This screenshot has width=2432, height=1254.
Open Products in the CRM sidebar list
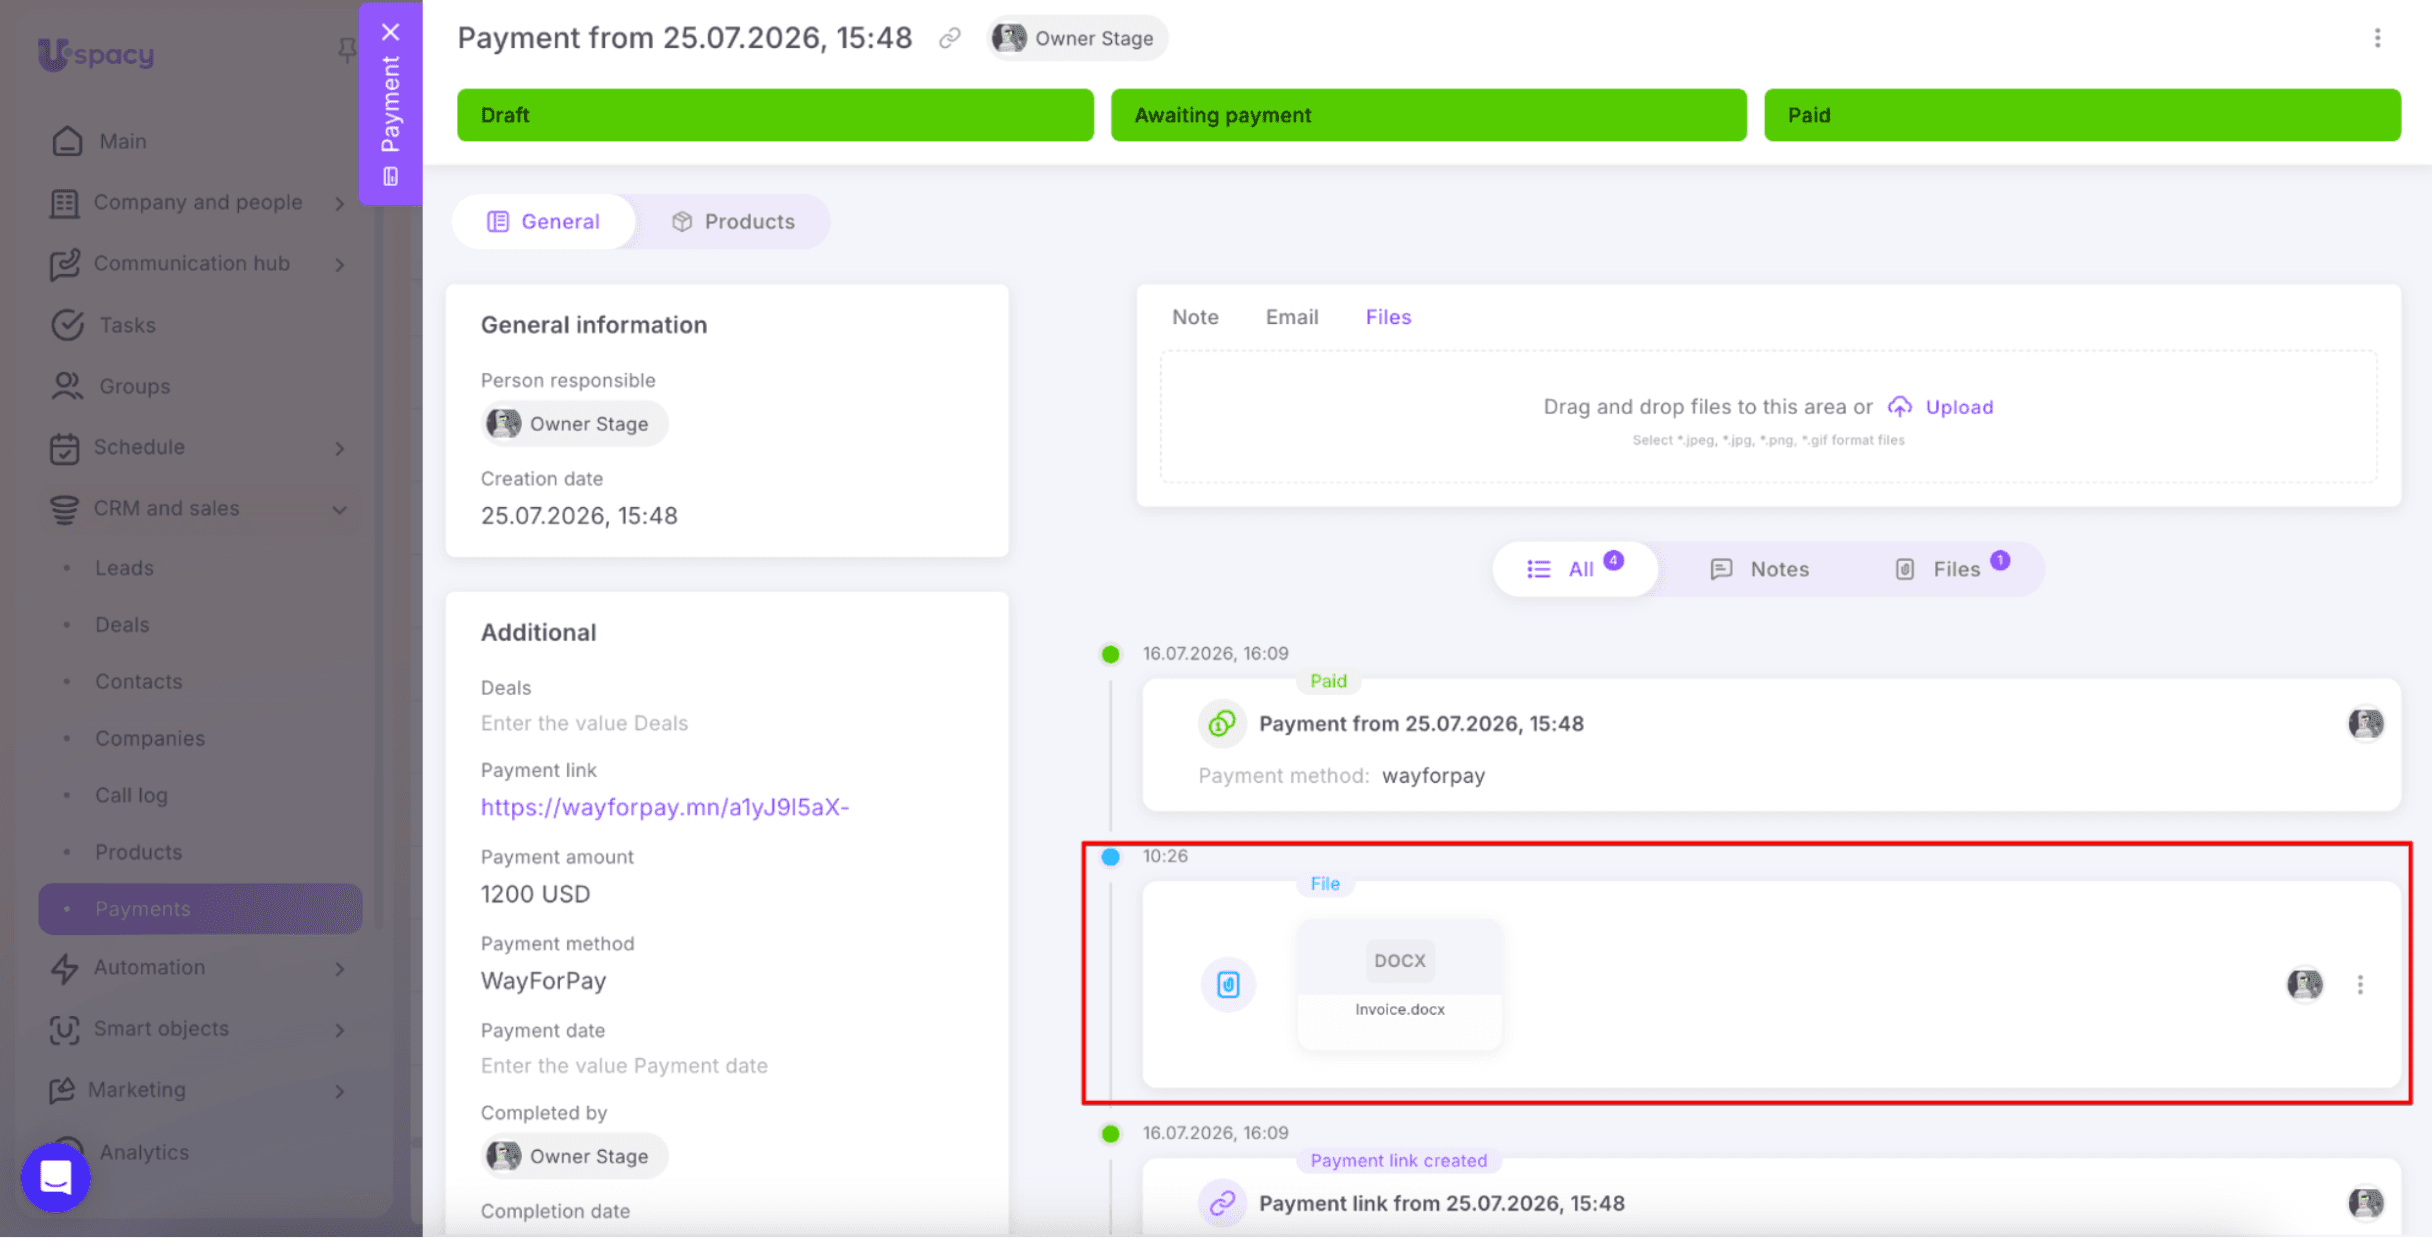click(139, 853)
